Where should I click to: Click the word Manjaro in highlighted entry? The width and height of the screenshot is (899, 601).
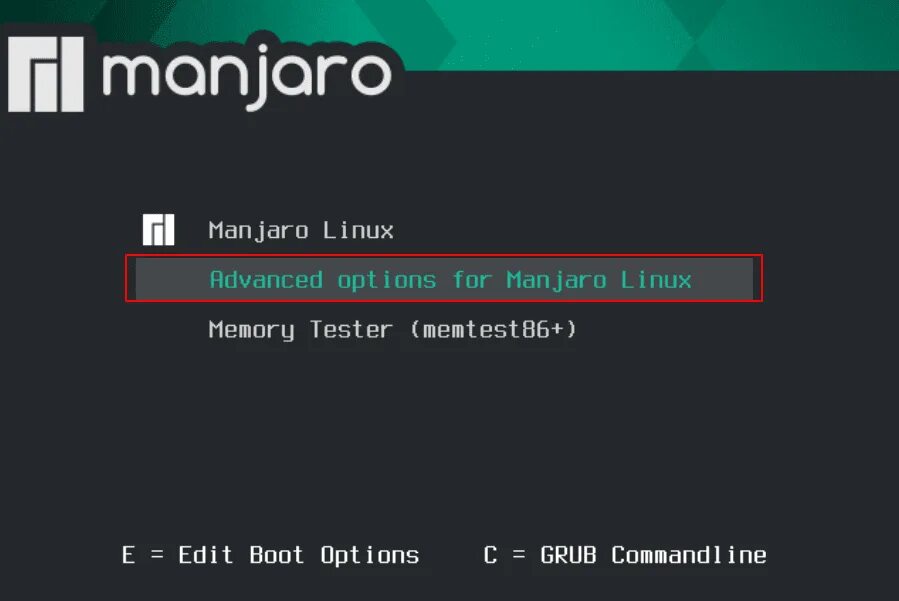556,280
